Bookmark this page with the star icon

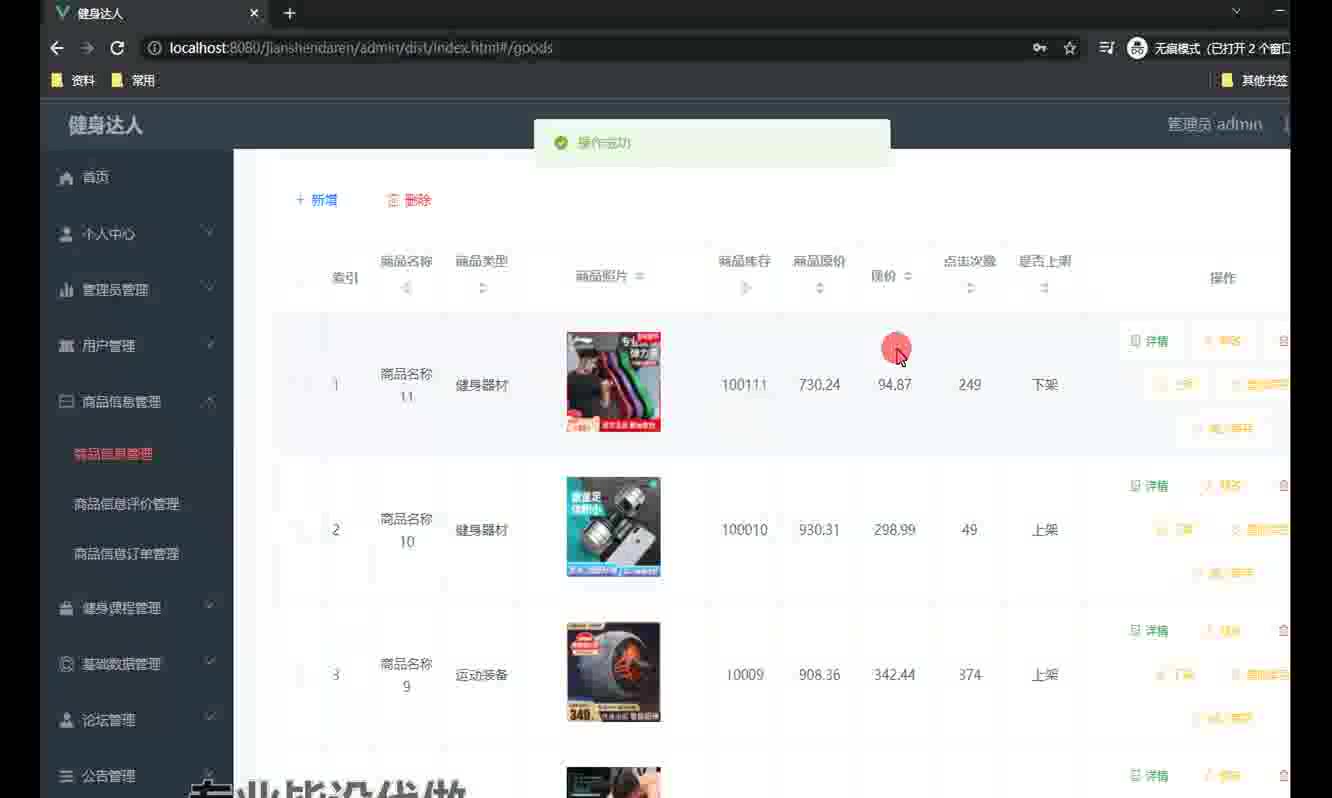(x=1069, y=48)
